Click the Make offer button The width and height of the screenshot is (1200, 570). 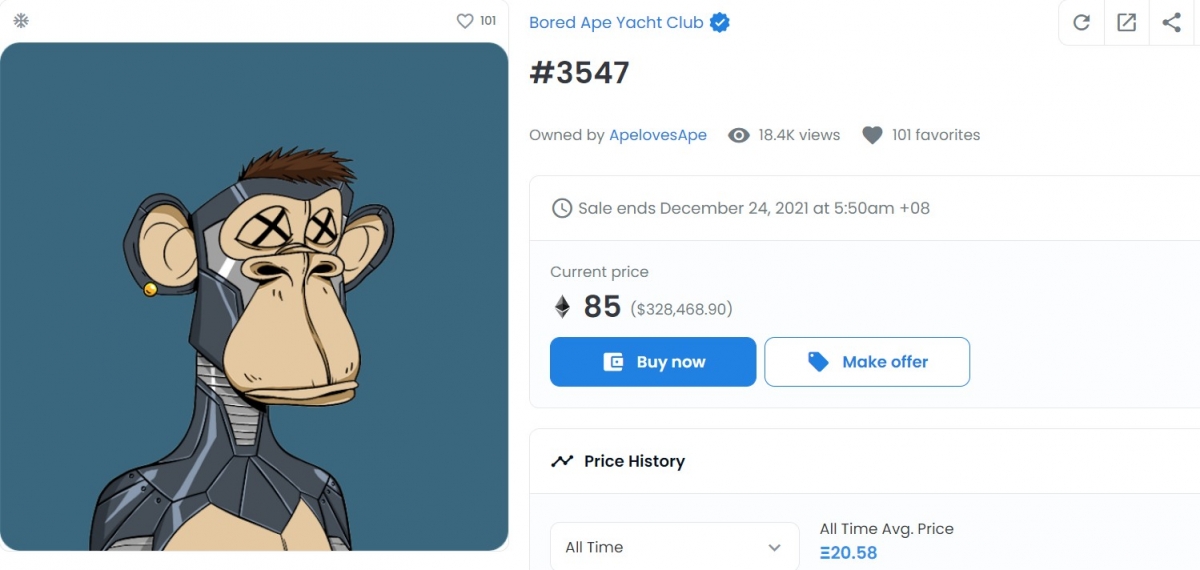coord(867,362)
